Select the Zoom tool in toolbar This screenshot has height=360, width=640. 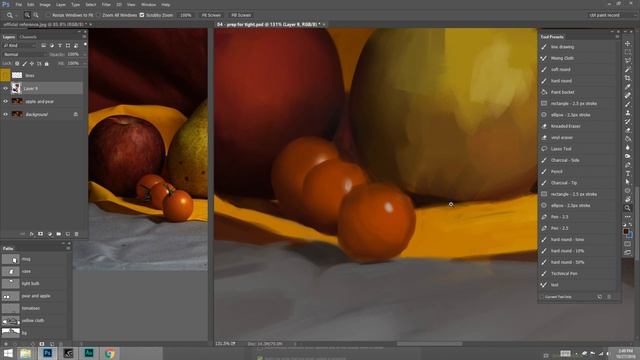(628, 208)
